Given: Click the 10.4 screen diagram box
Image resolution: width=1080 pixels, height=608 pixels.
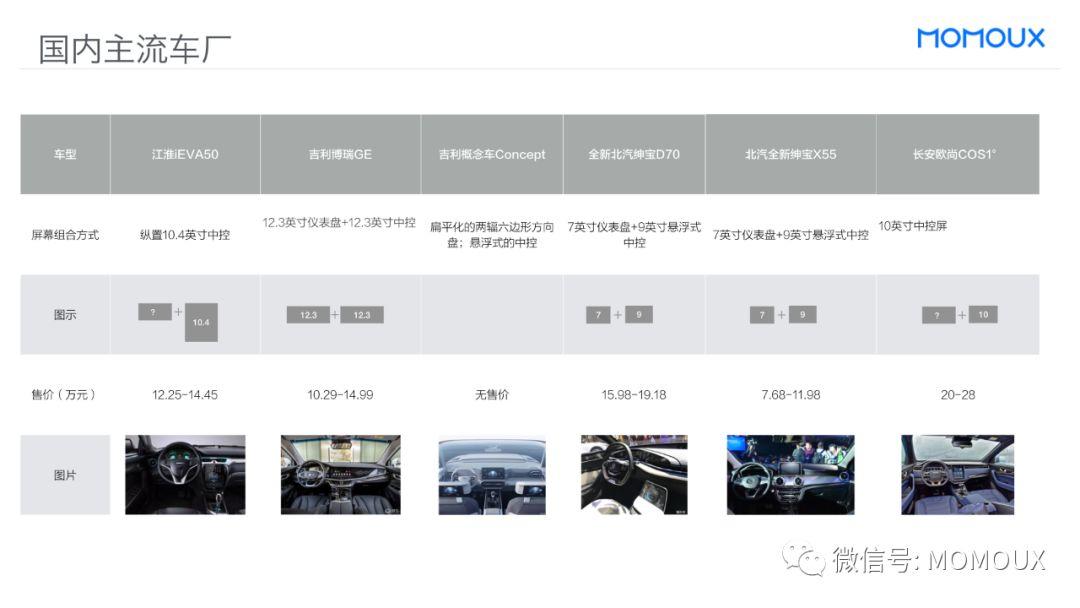Looking at the screenshot, I should pyautogui.click(x=201, y=322).
